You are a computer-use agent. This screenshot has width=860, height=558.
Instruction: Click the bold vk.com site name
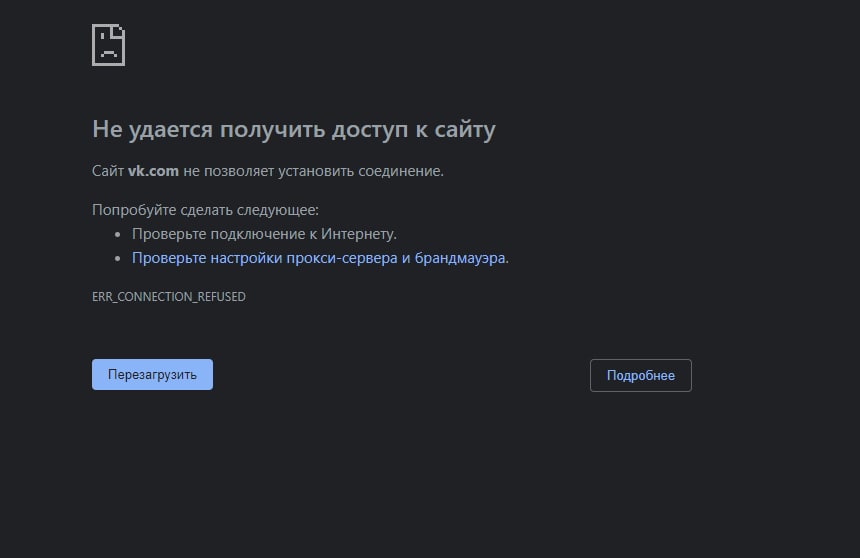pyautogui.click(x=153, y=171)
